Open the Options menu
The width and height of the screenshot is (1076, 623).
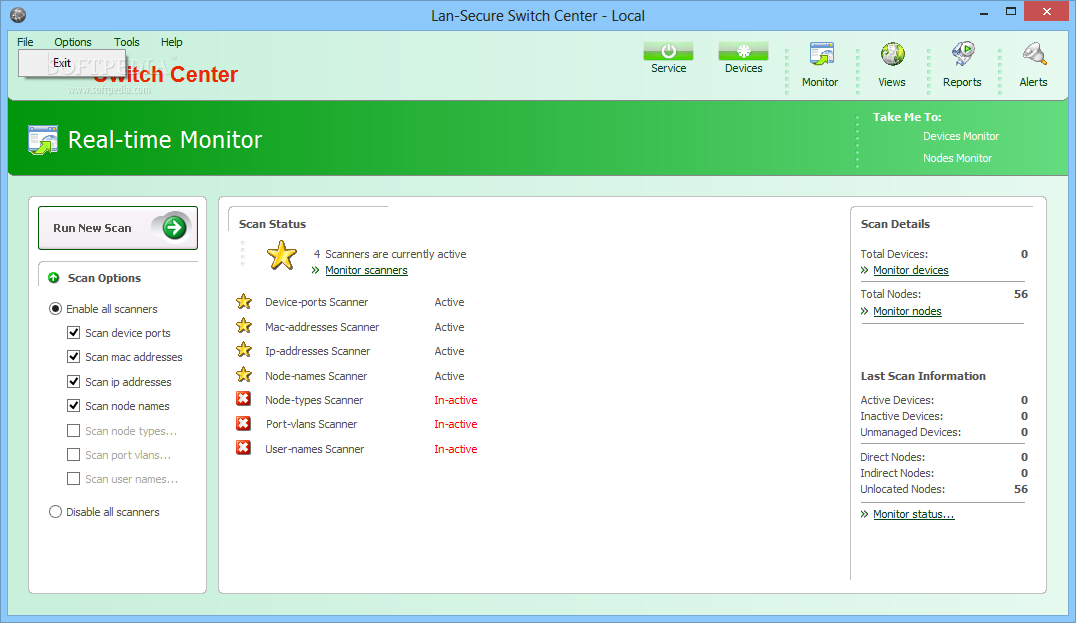coord(73,42)
